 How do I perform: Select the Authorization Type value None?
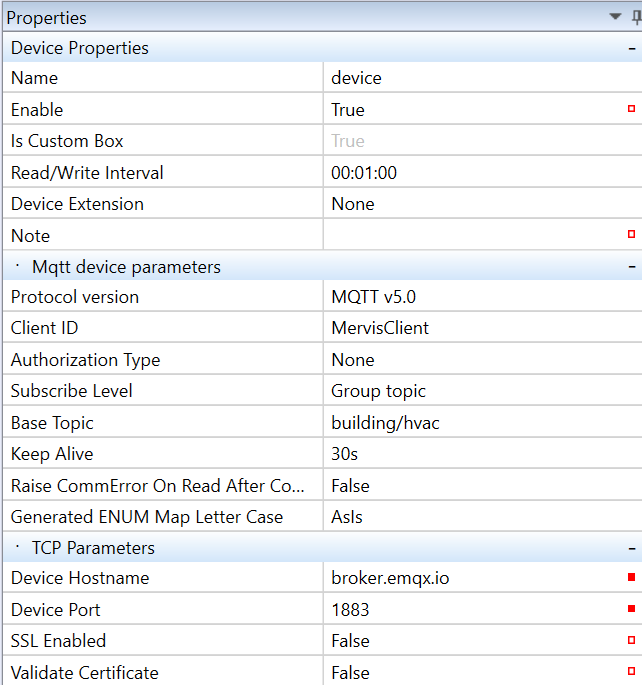353,360
